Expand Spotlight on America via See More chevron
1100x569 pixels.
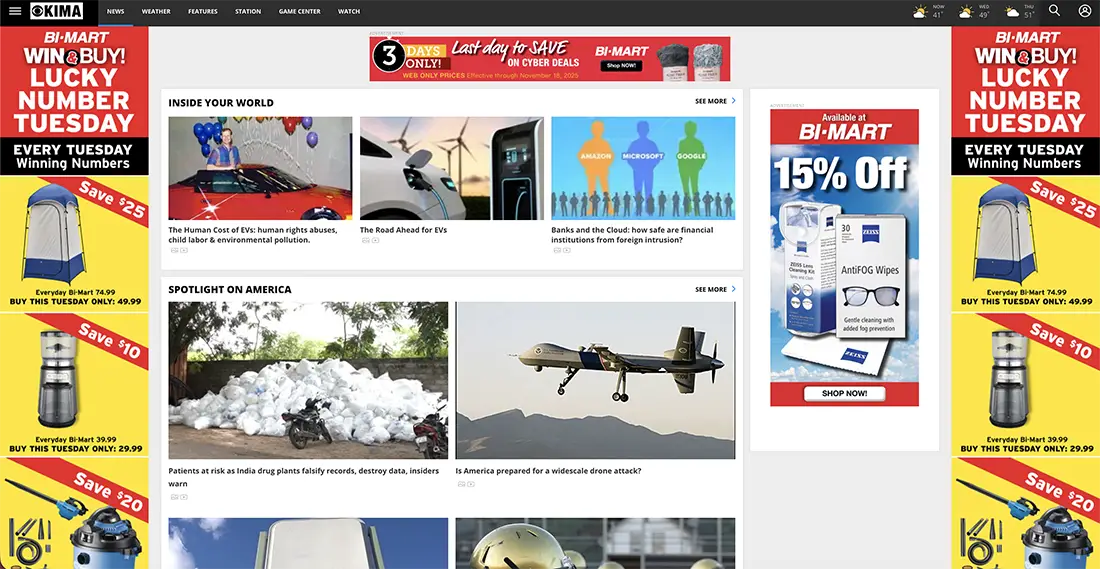click(733, 288)
